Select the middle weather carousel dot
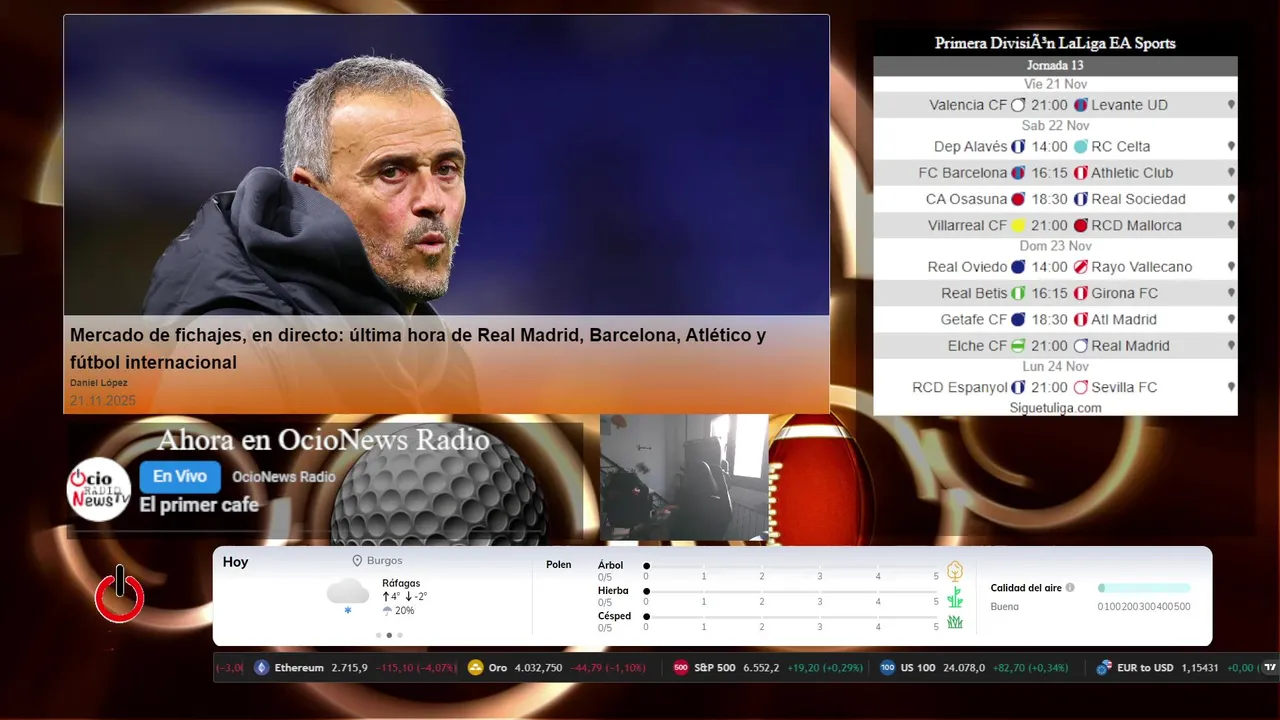The width and height of the screenshot is (1280, 720). point(389,635)
